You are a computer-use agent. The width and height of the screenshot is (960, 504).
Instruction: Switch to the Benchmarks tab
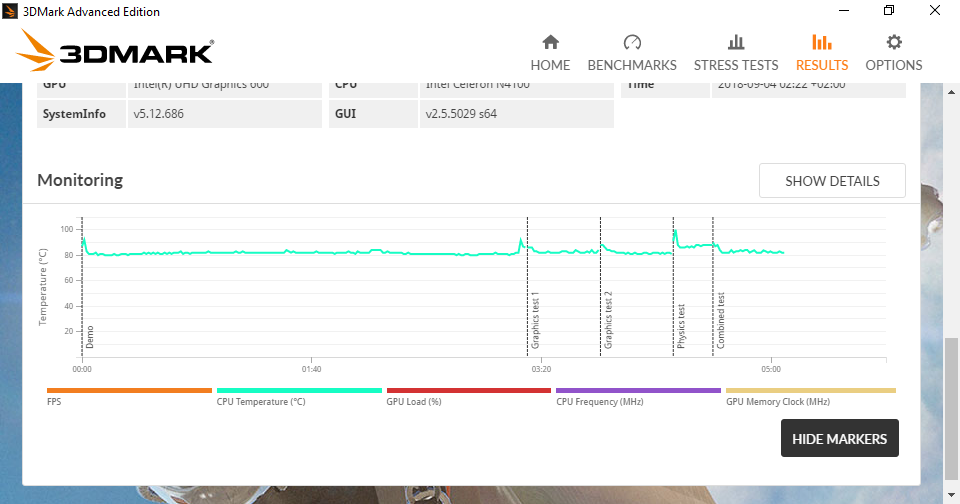[x=632, y=53]
